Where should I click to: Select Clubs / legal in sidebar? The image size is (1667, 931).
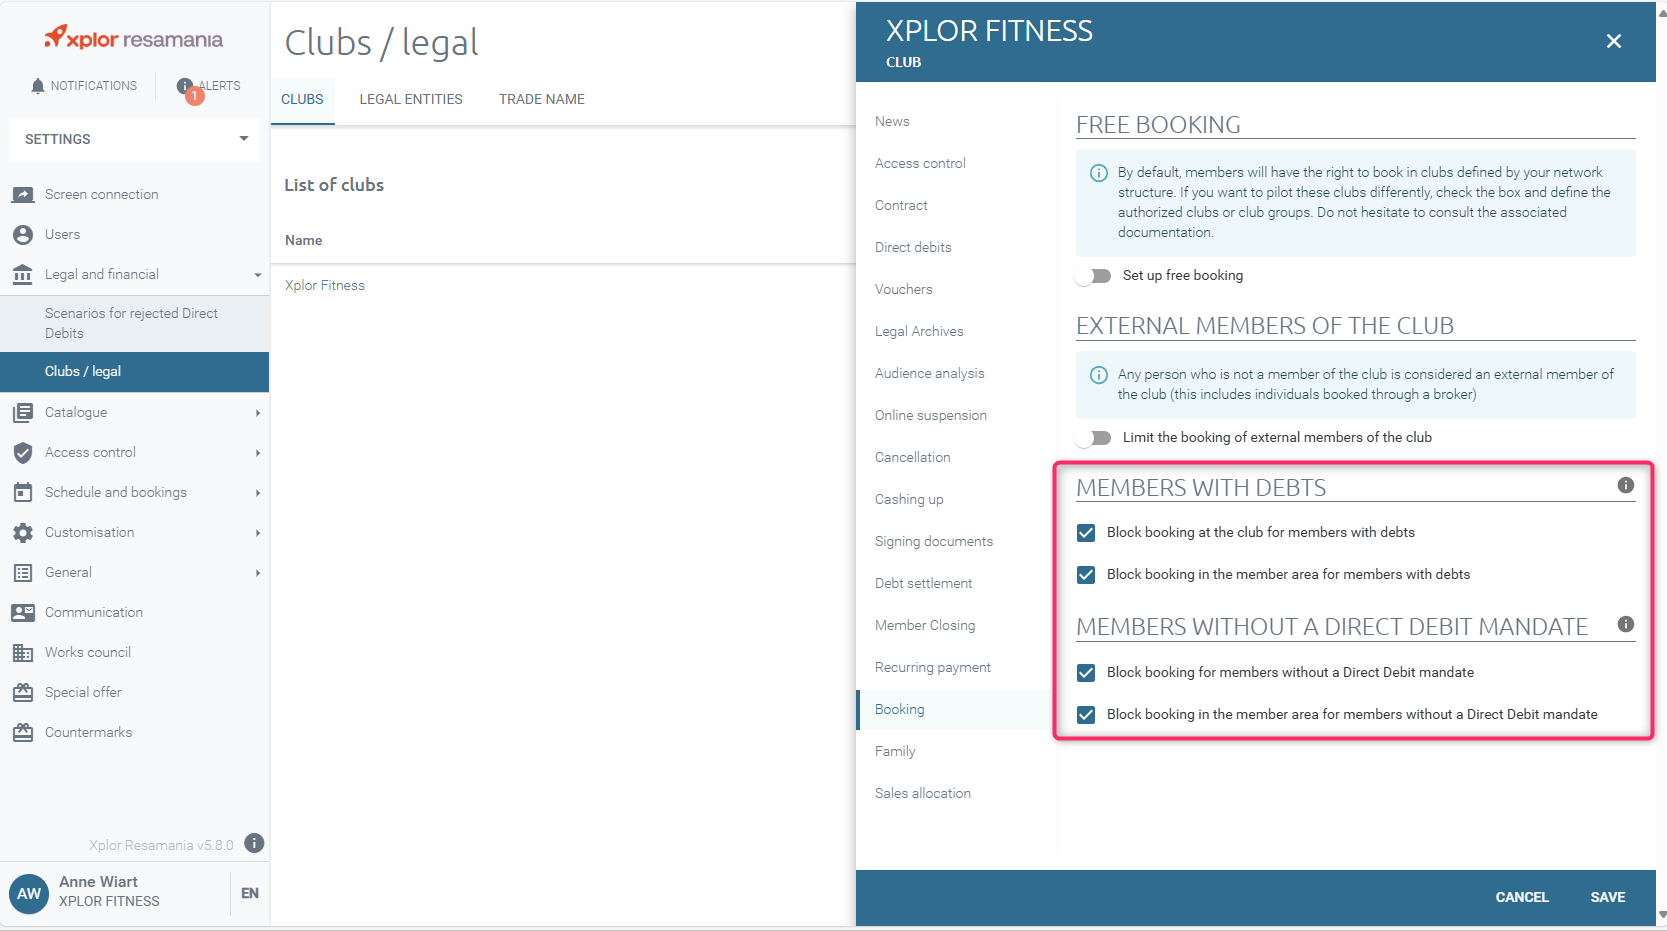tap(135, 371)
